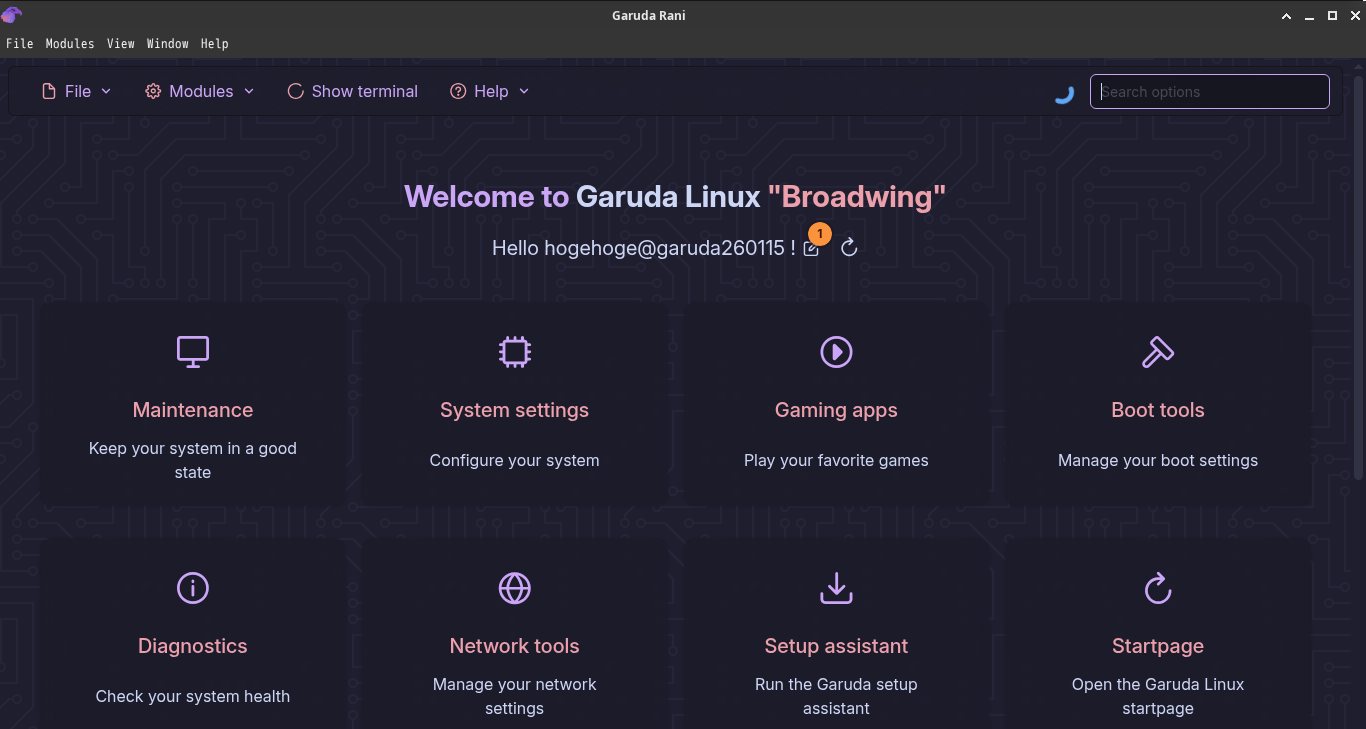The width and height of the screenshot is (1366, 729).
Task: Click the Garuda app icon in the title bar
Action: point(12,15)
